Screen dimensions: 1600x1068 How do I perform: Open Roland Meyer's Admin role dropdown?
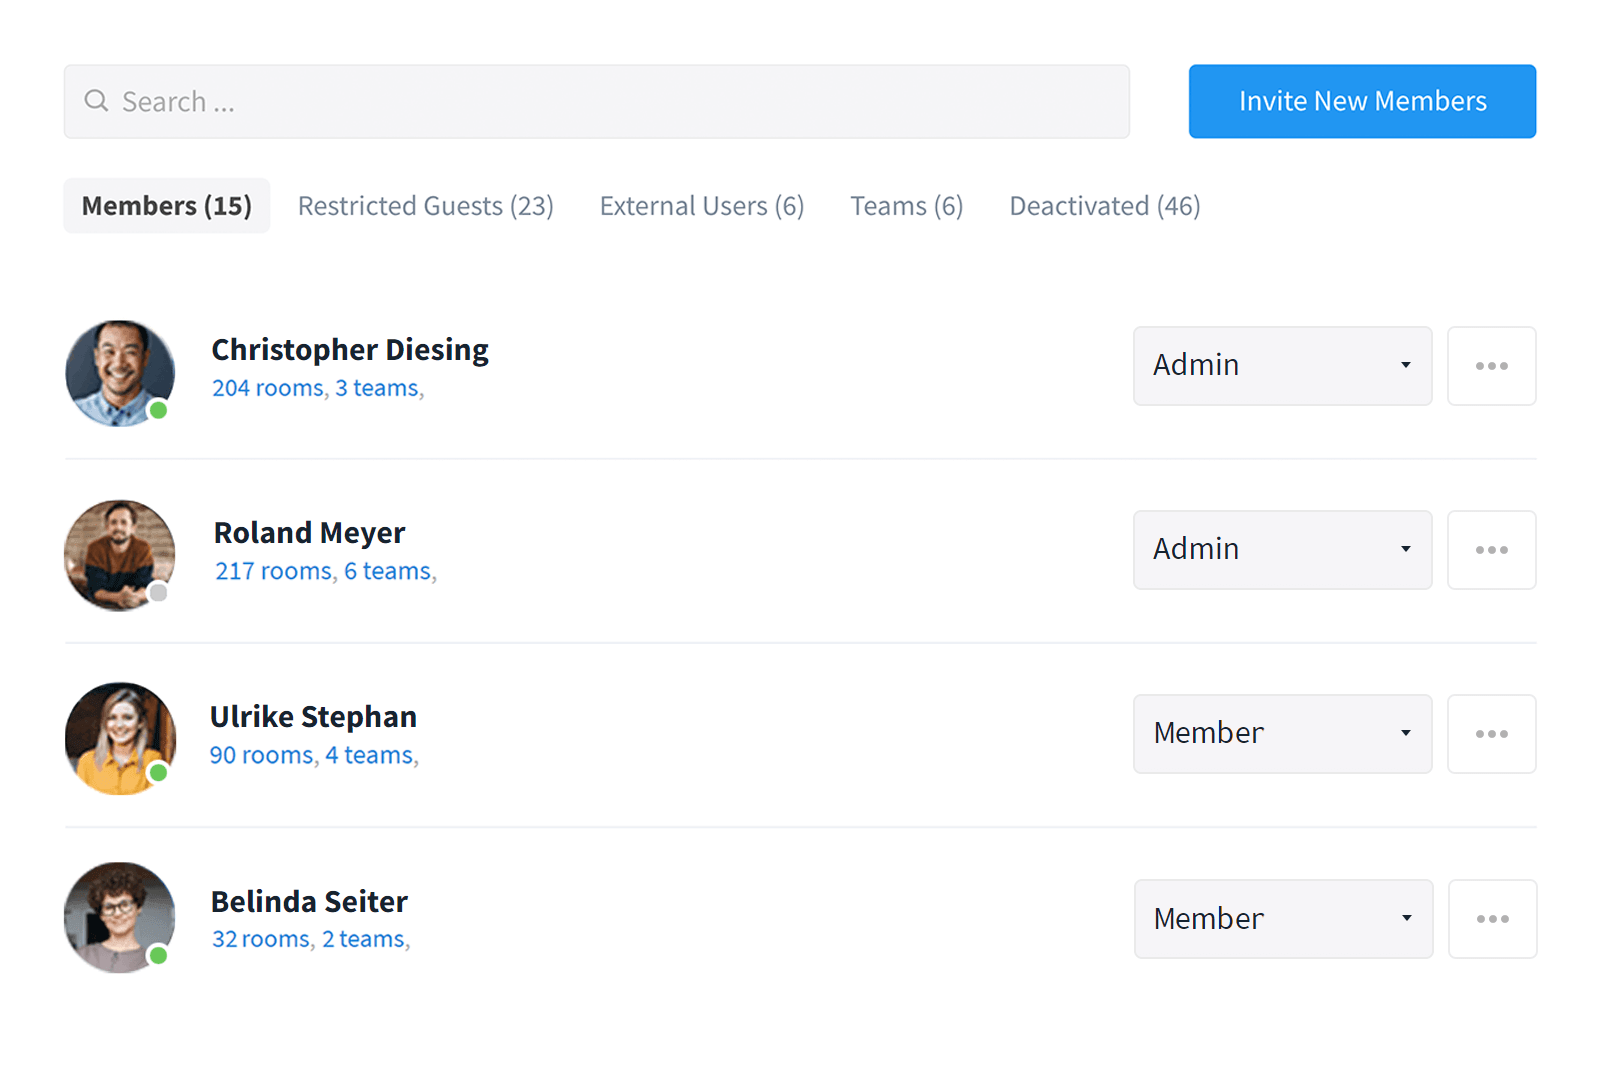(1283, 550)
